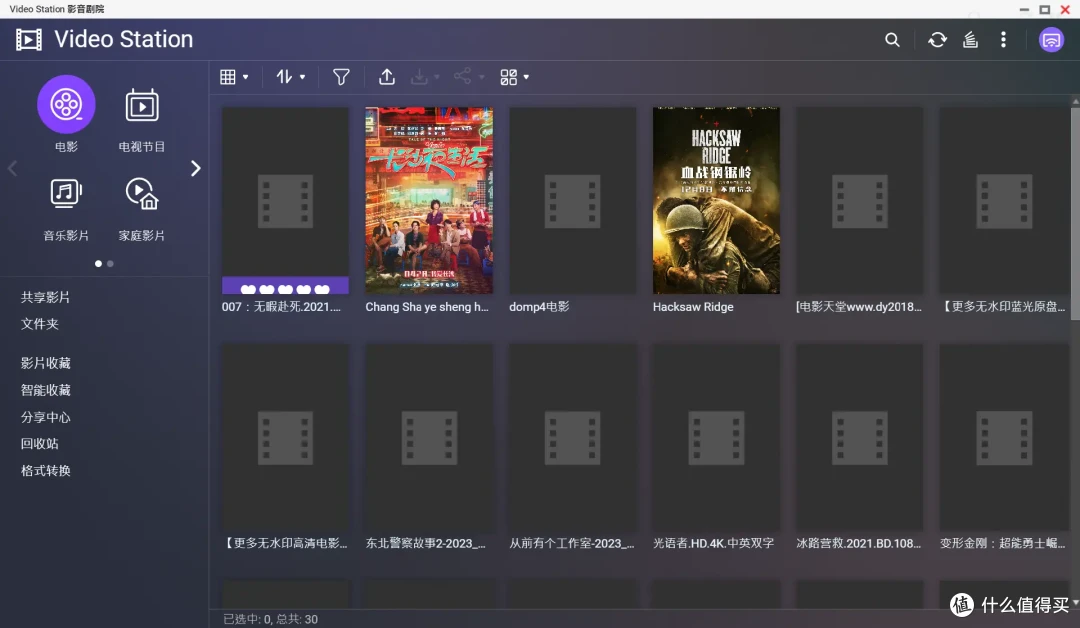Image resolution: width=1080 pixels, height=628 pixels.
Task: Select the 更多无水印高清电影 thumbnail
Action: click(x=285, y=437)
